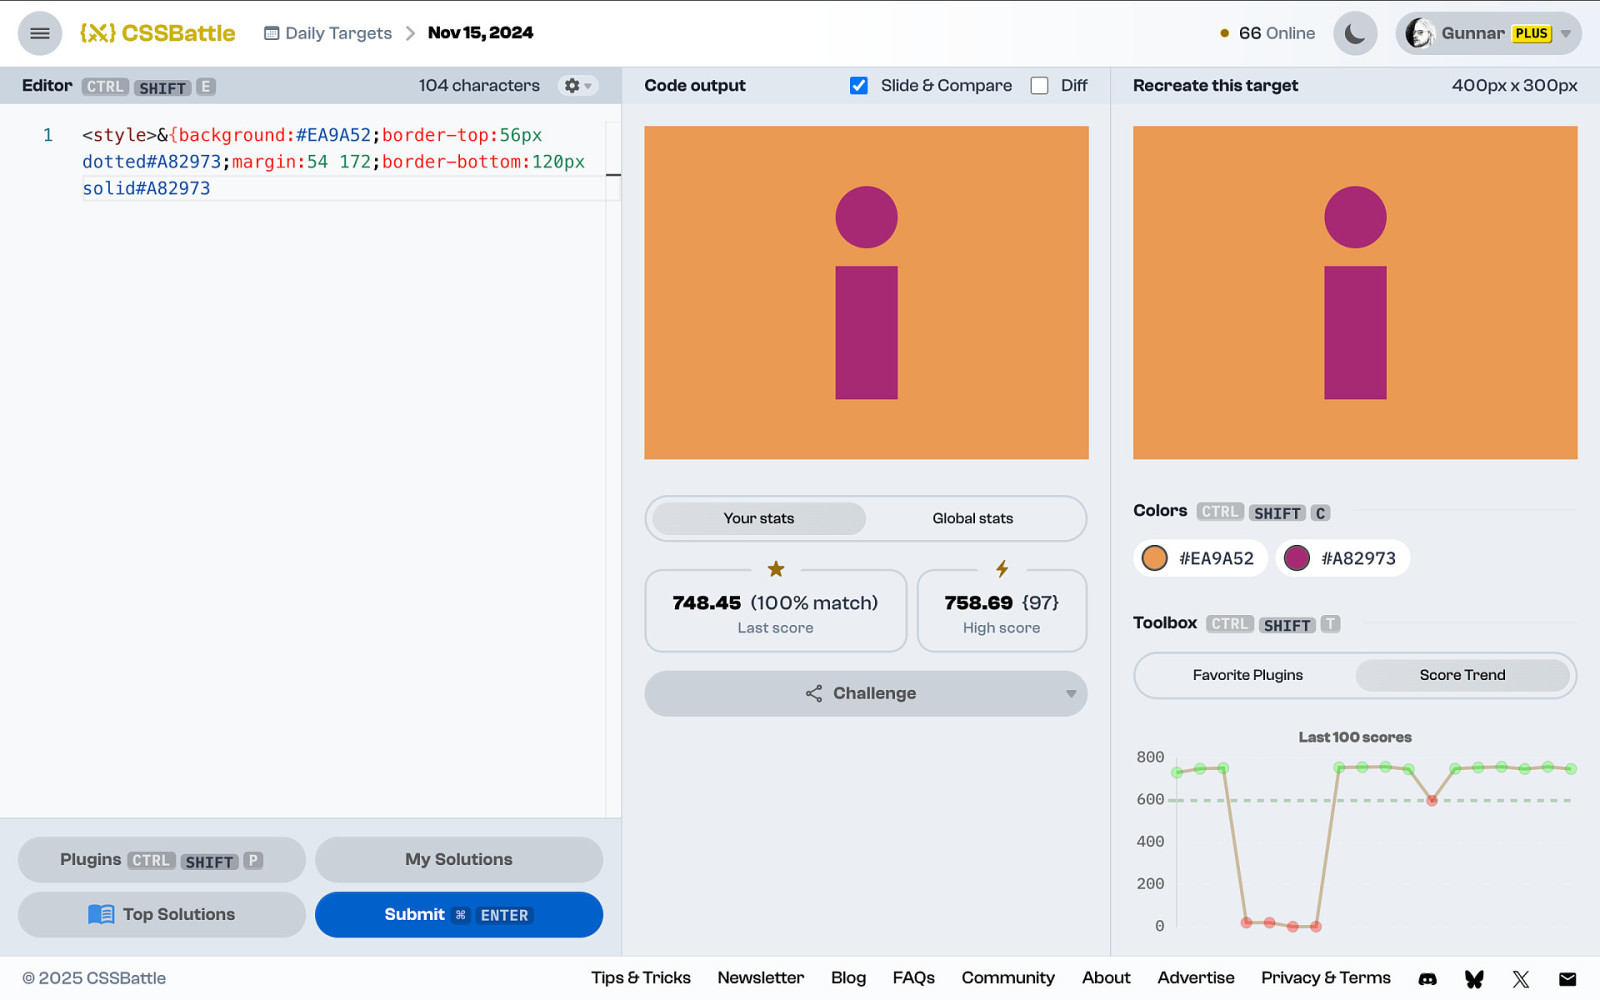Click the CSSBattle logo
Viewport: 1600px width, 1000px height.
click(158, 33)
